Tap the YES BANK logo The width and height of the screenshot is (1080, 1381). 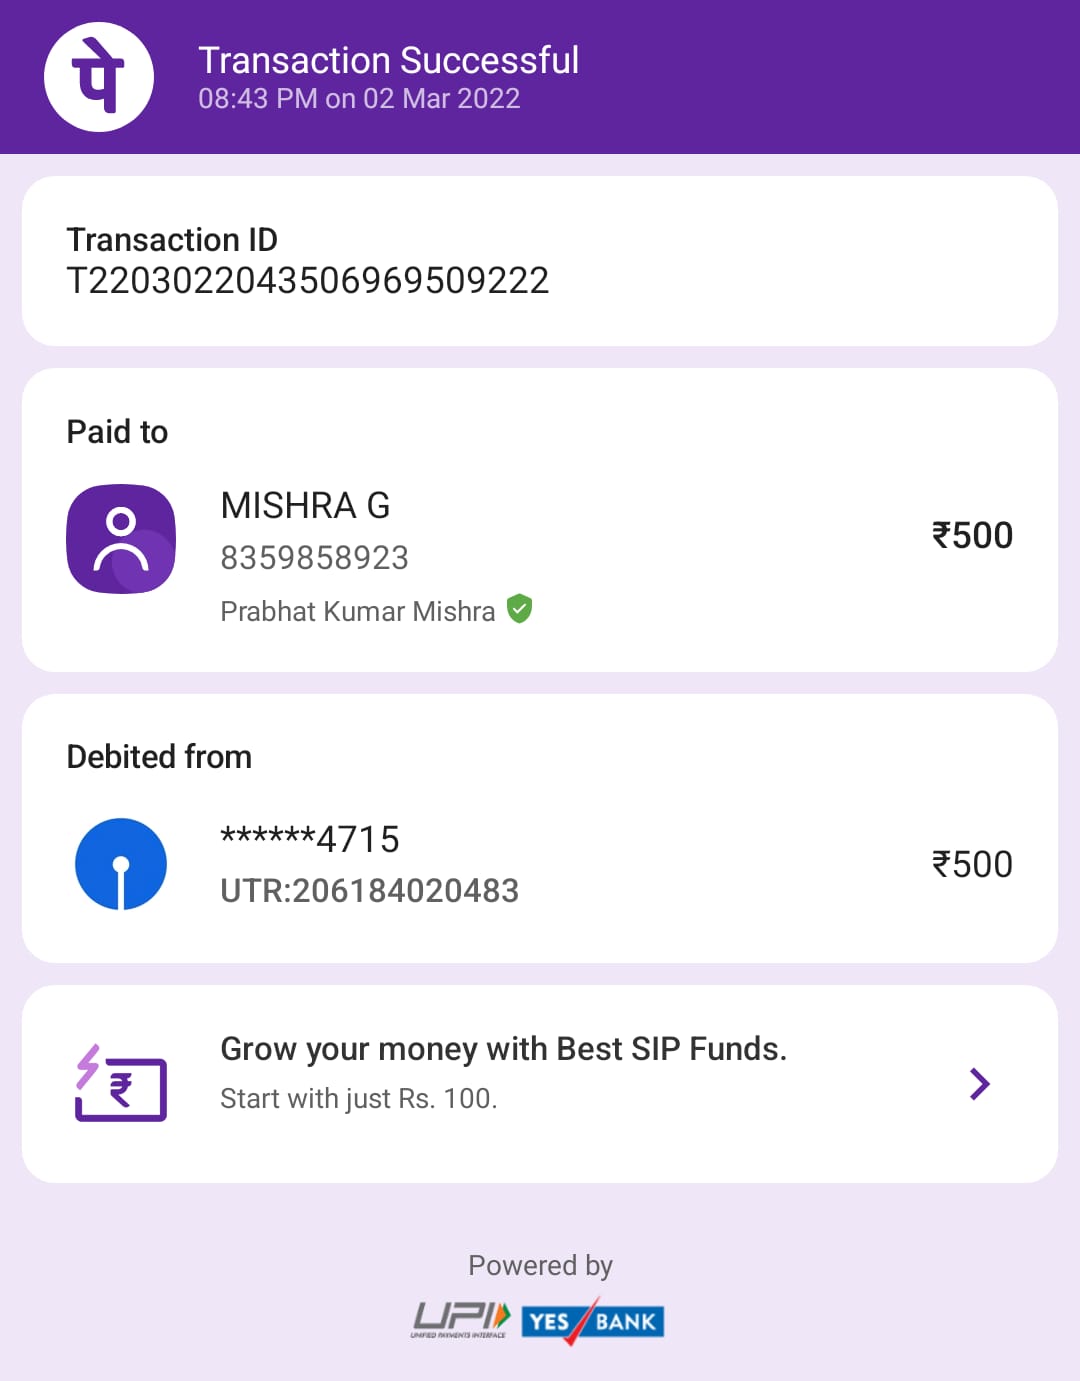(x=593, y=1321)
